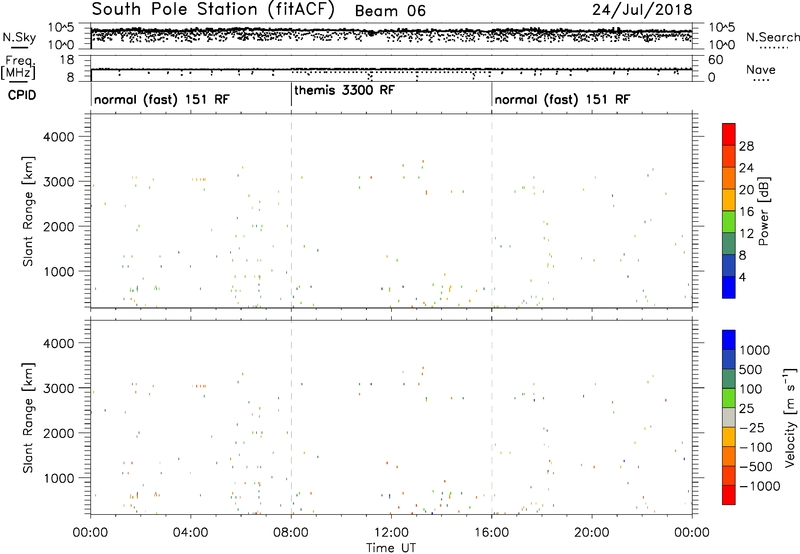
Task: Click the '28' label on Power colorbar
Action: point(746,146)
